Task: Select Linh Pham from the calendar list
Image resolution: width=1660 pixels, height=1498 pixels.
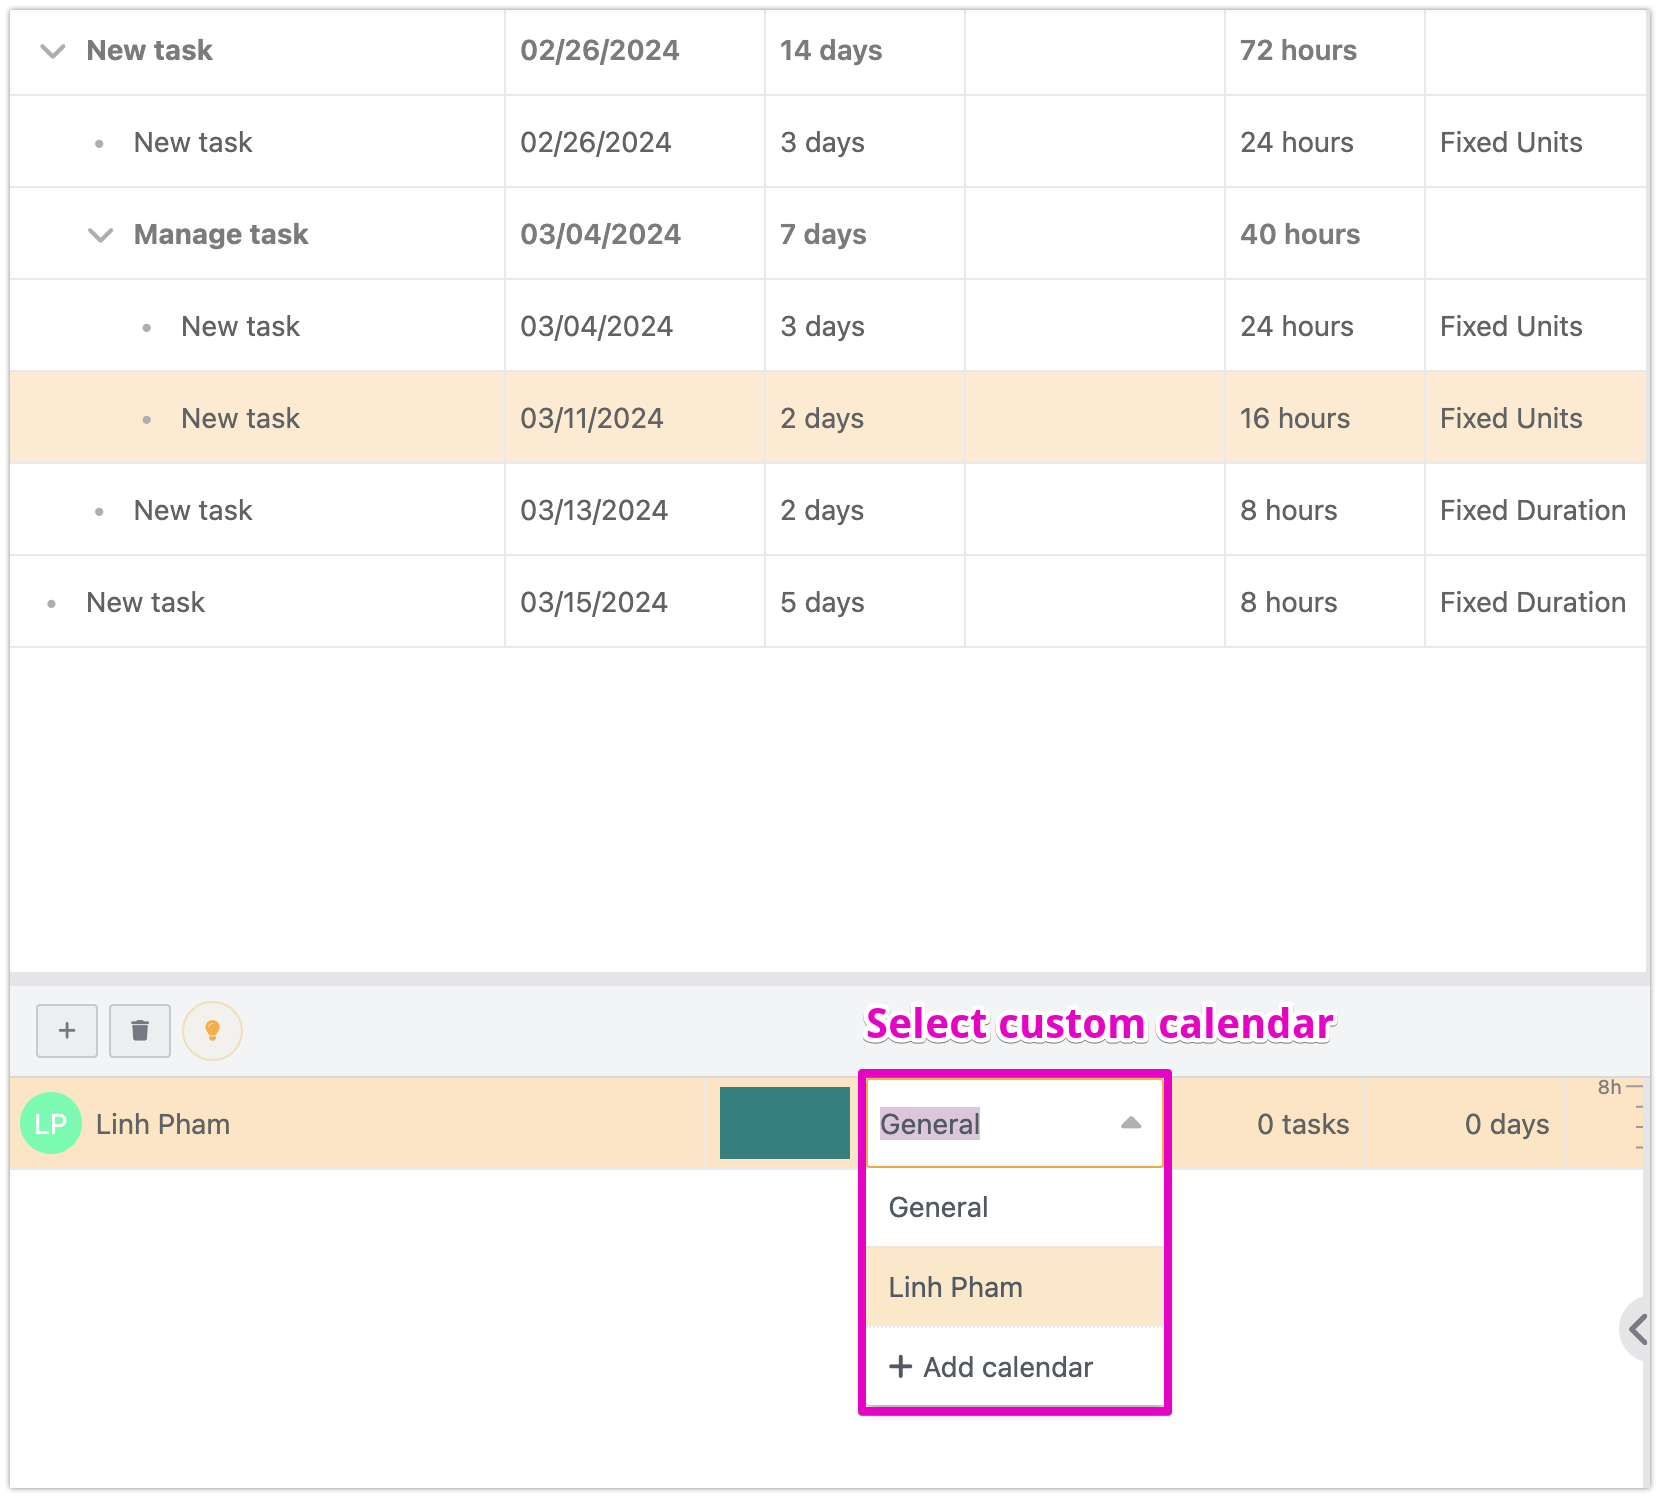Action: pyautogui.click(x=955, y=1287)
